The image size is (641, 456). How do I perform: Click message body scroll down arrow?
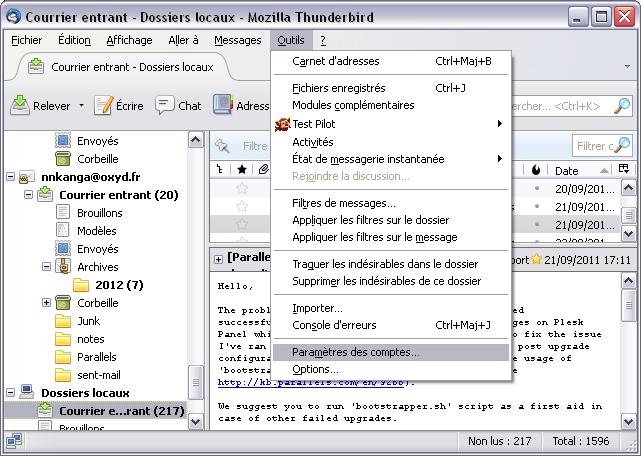[x=628, y=422]
